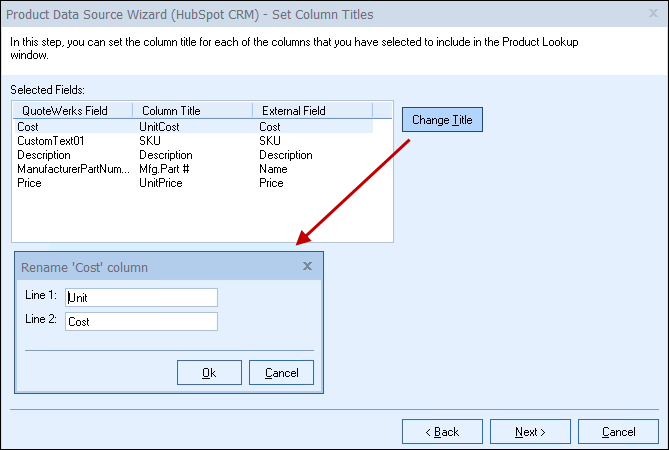669x450 pixels.
Task: Cancel the Product Data Source Wizard
Action: 618,432
